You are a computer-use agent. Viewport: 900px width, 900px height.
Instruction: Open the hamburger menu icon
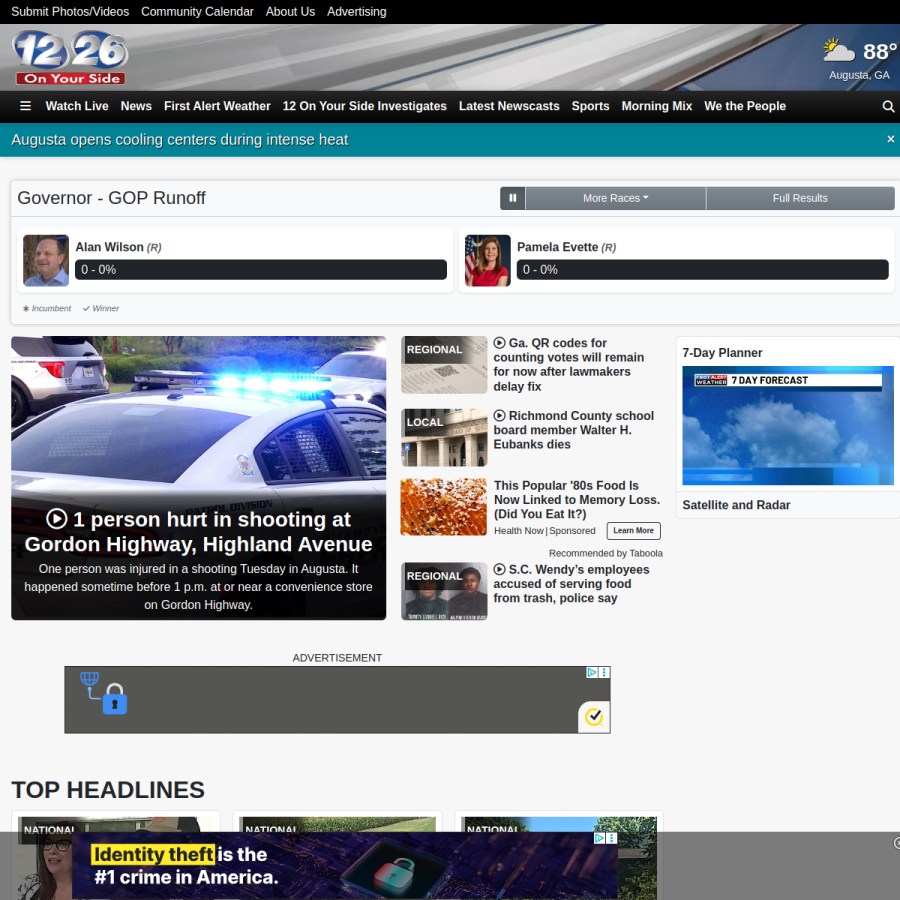click(x=25, y=106)
